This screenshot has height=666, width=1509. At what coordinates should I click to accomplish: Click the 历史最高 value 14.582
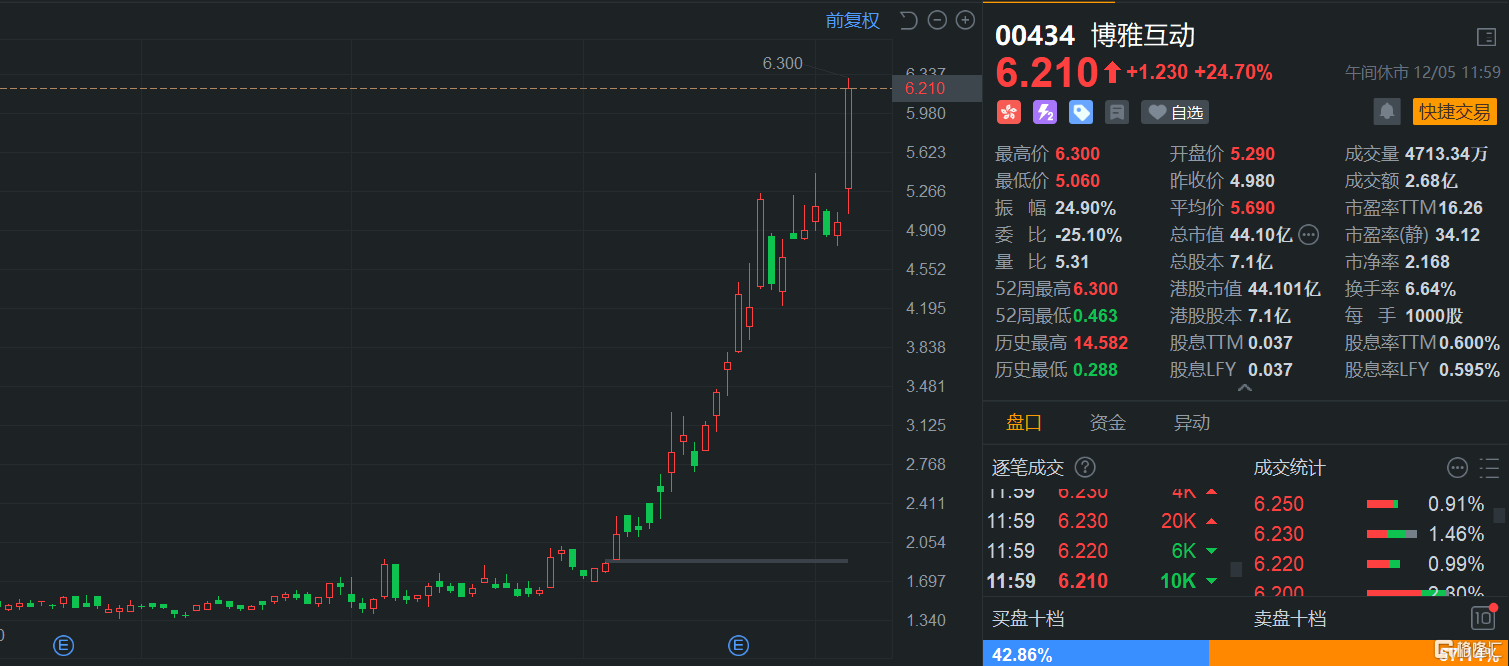(x=1100, y=343)
